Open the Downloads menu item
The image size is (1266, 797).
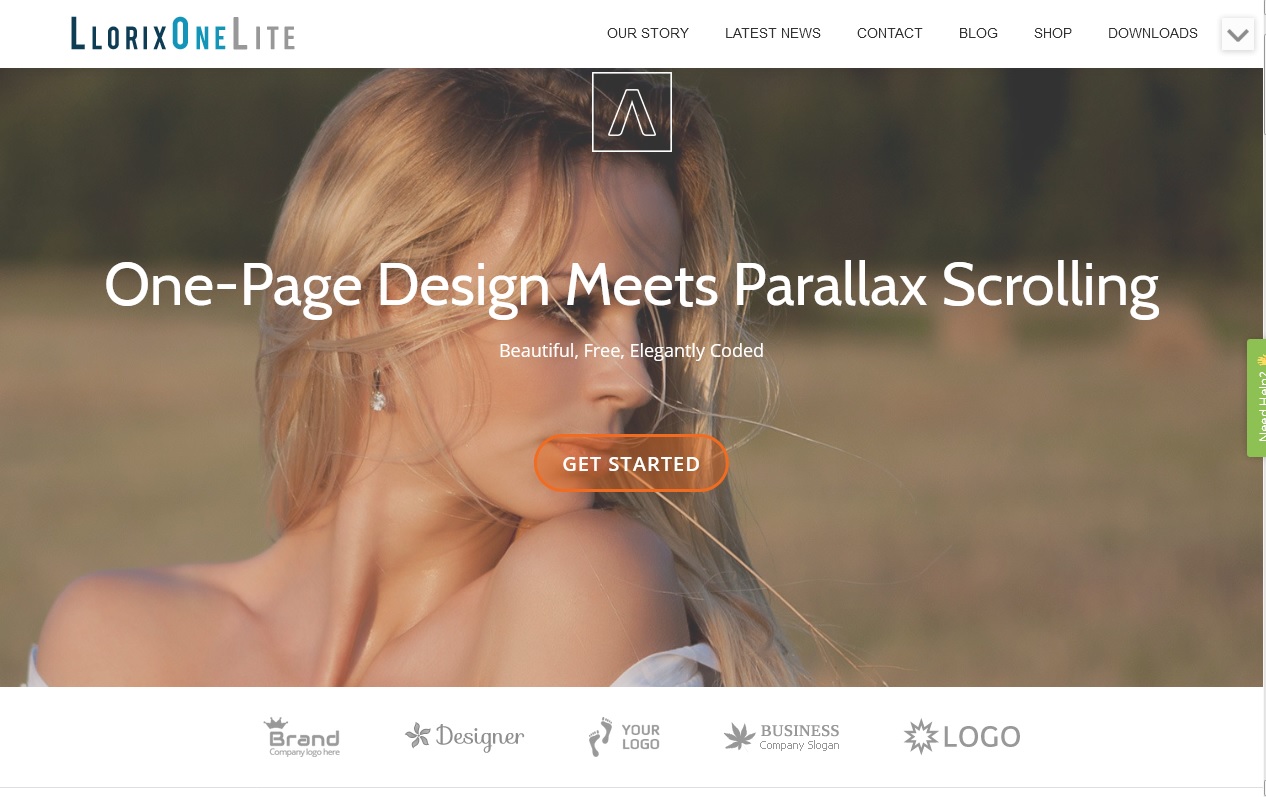click(1153, 33)
